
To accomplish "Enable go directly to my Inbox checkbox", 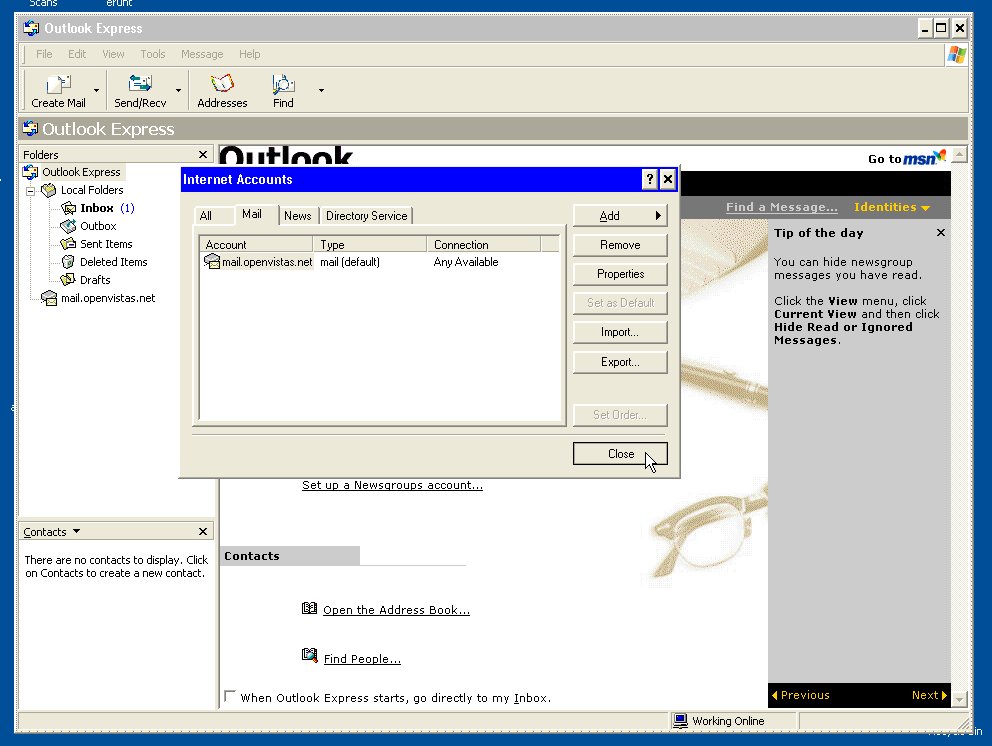I will tap(230, 697).
